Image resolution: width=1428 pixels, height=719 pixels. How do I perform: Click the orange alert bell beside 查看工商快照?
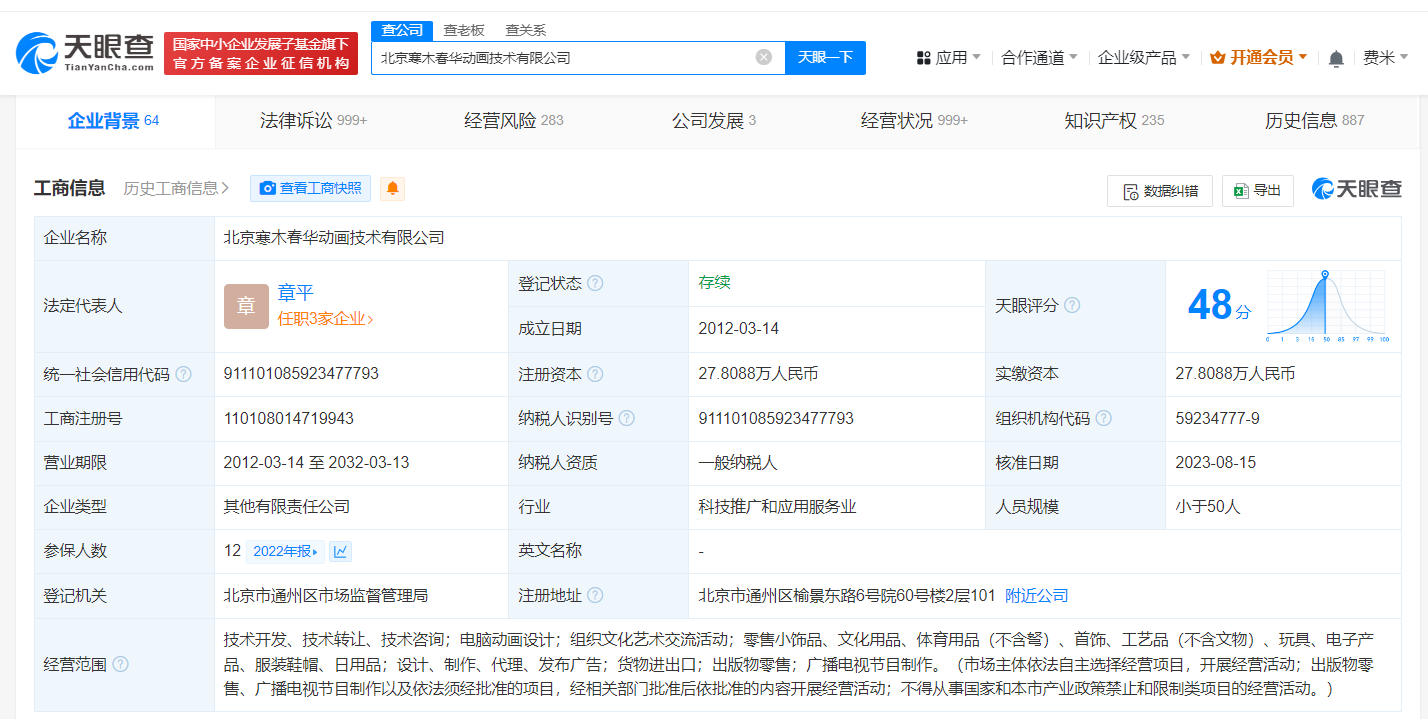point(391,188)
